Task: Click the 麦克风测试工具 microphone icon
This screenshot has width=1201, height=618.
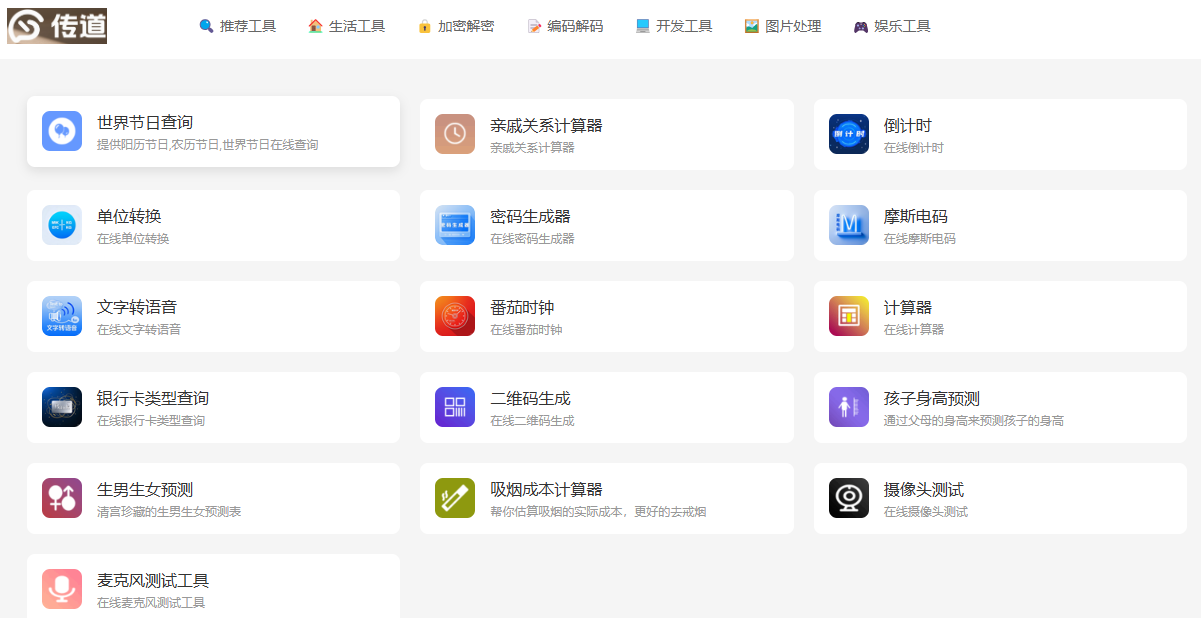Action: coord(62,589)
